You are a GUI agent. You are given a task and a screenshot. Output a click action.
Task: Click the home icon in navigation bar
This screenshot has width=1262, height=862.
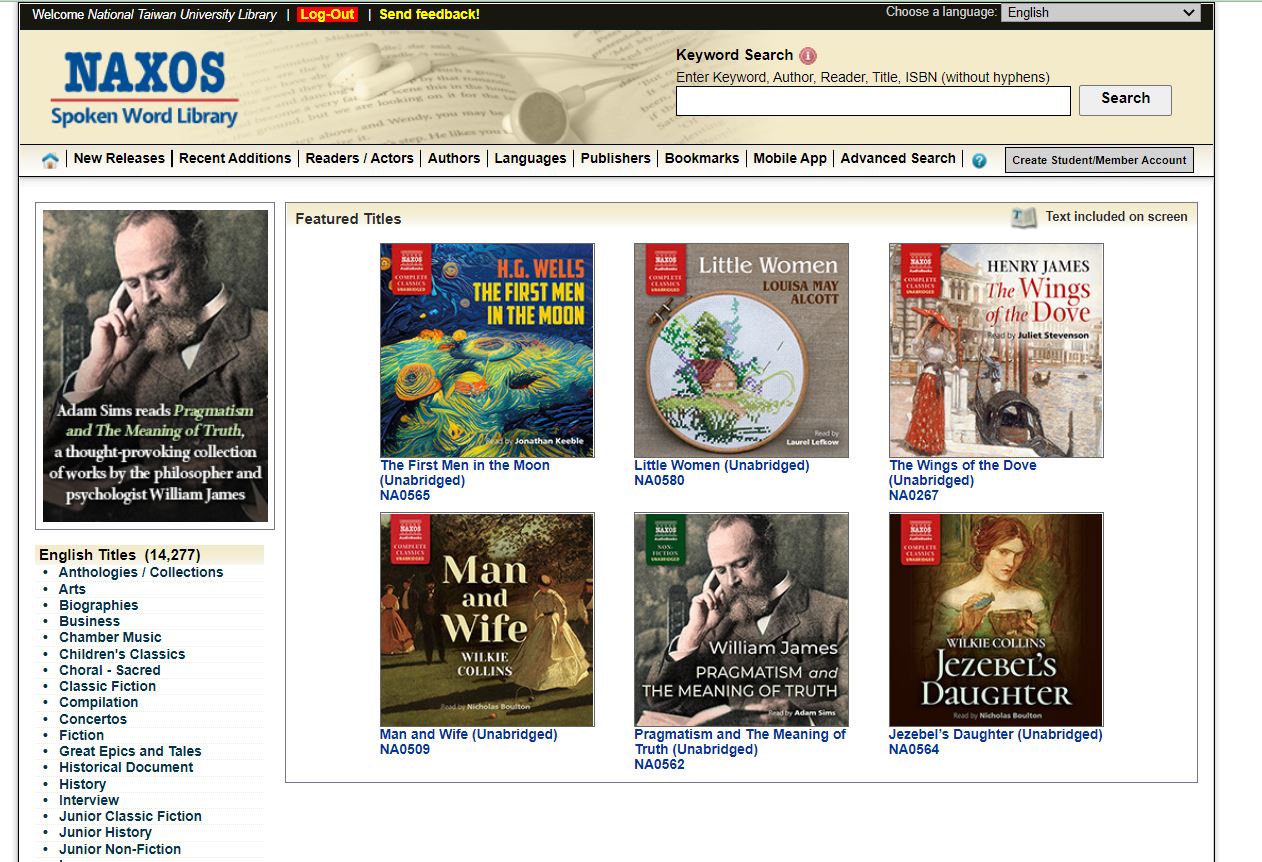[50, 160]
